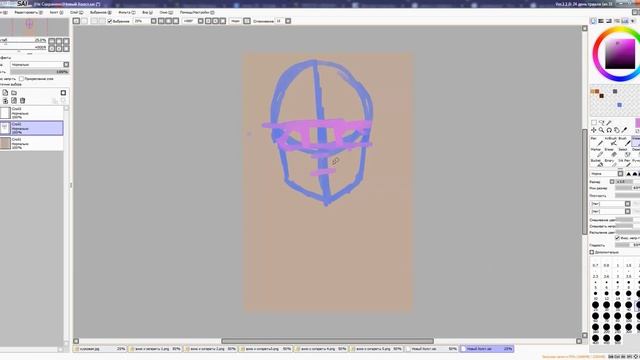Toggle the color wheel panel icon
640x360 pixels.
tap(593, 21)
